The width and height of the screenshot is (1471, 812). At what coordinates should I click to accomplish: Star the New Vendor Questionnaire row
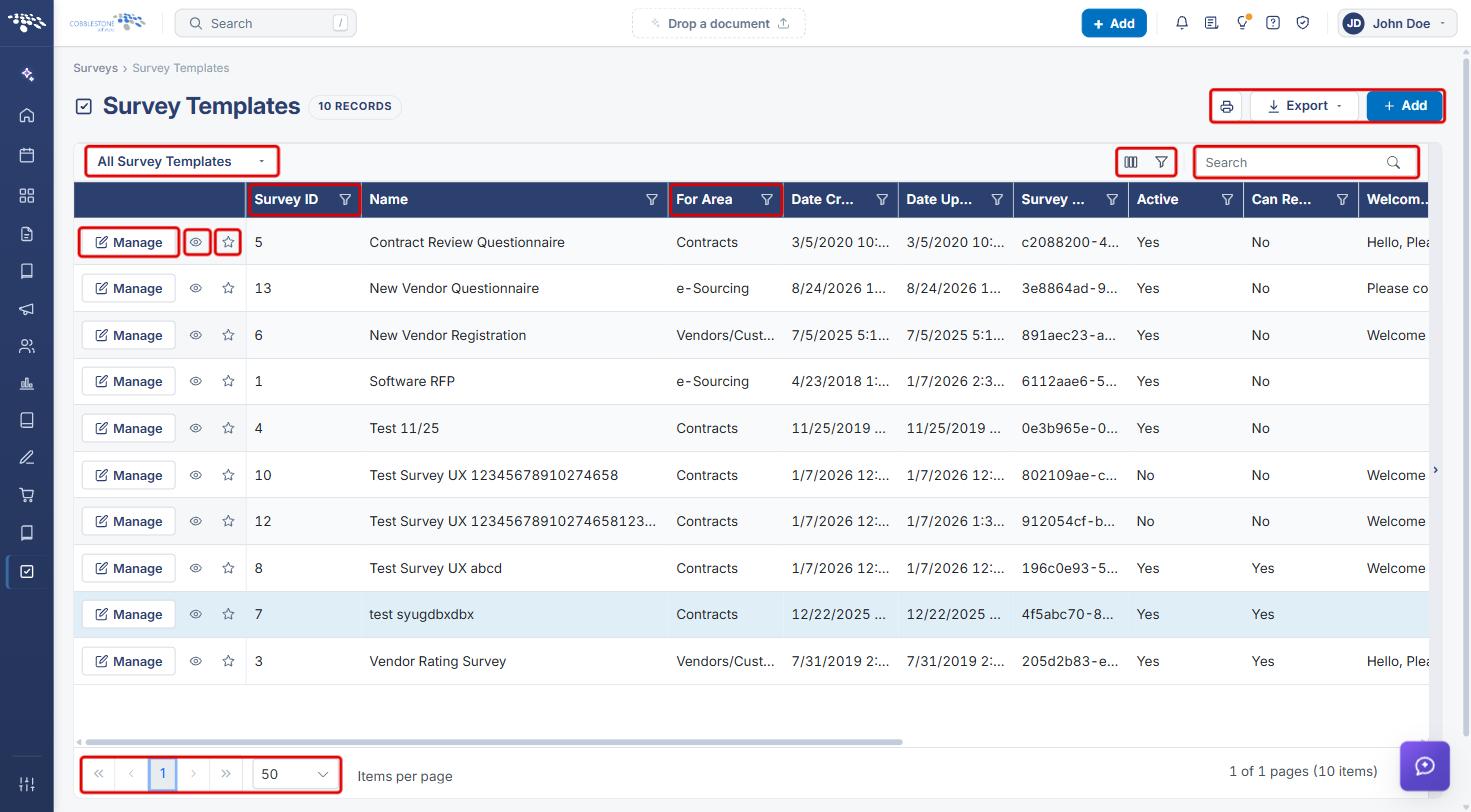tap(228, 288)
